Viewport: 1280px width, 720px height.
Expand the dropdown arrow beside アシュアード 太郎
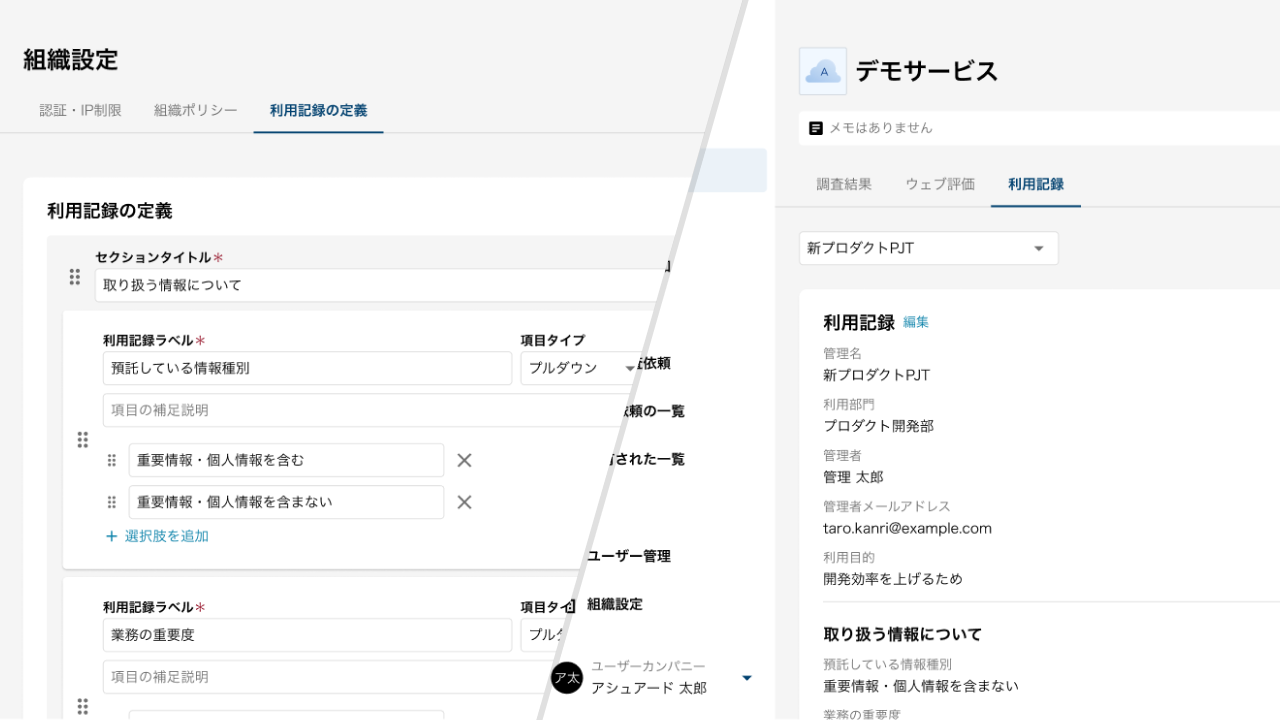click(x=746, y=677)
